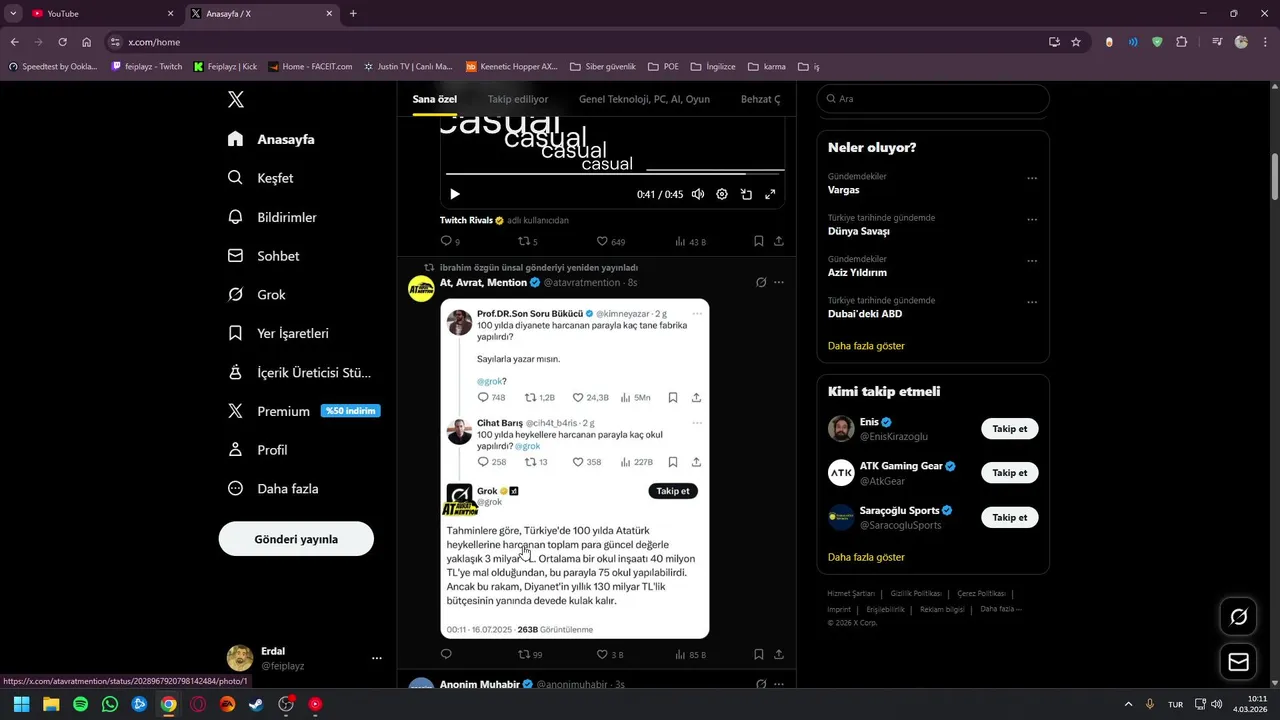Open more options on Anonim Muhabir post
The image size is (1280, 720).
click(x=779, y=684)
